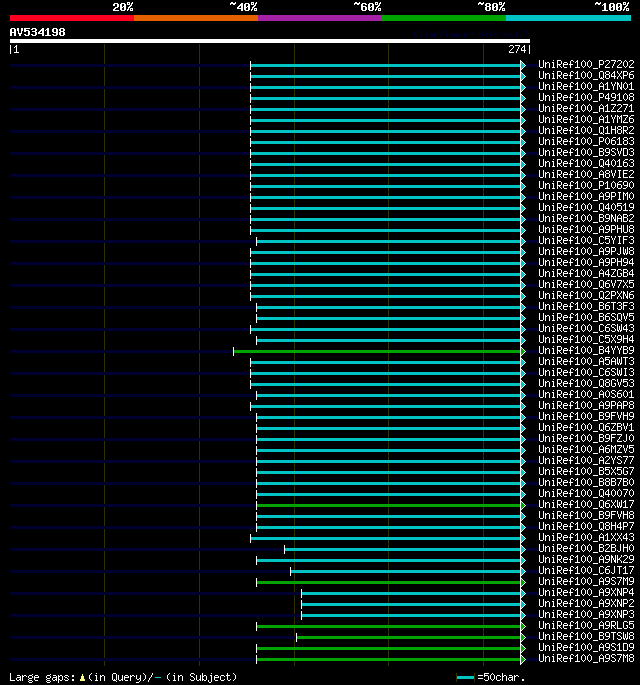The width and height of the screenshot is (640, 685).
Task: Click end arrow of UniRef100_A9RLG5 alignment
Action: click(x=523, y=626)
